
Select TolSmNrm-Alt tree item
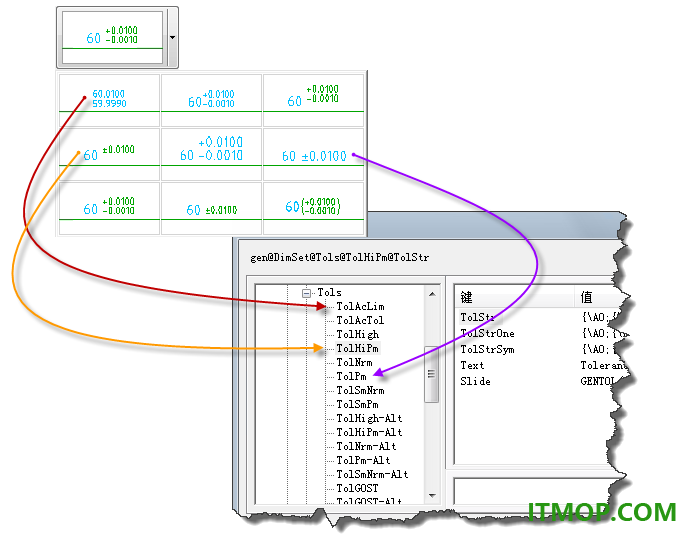372,475
